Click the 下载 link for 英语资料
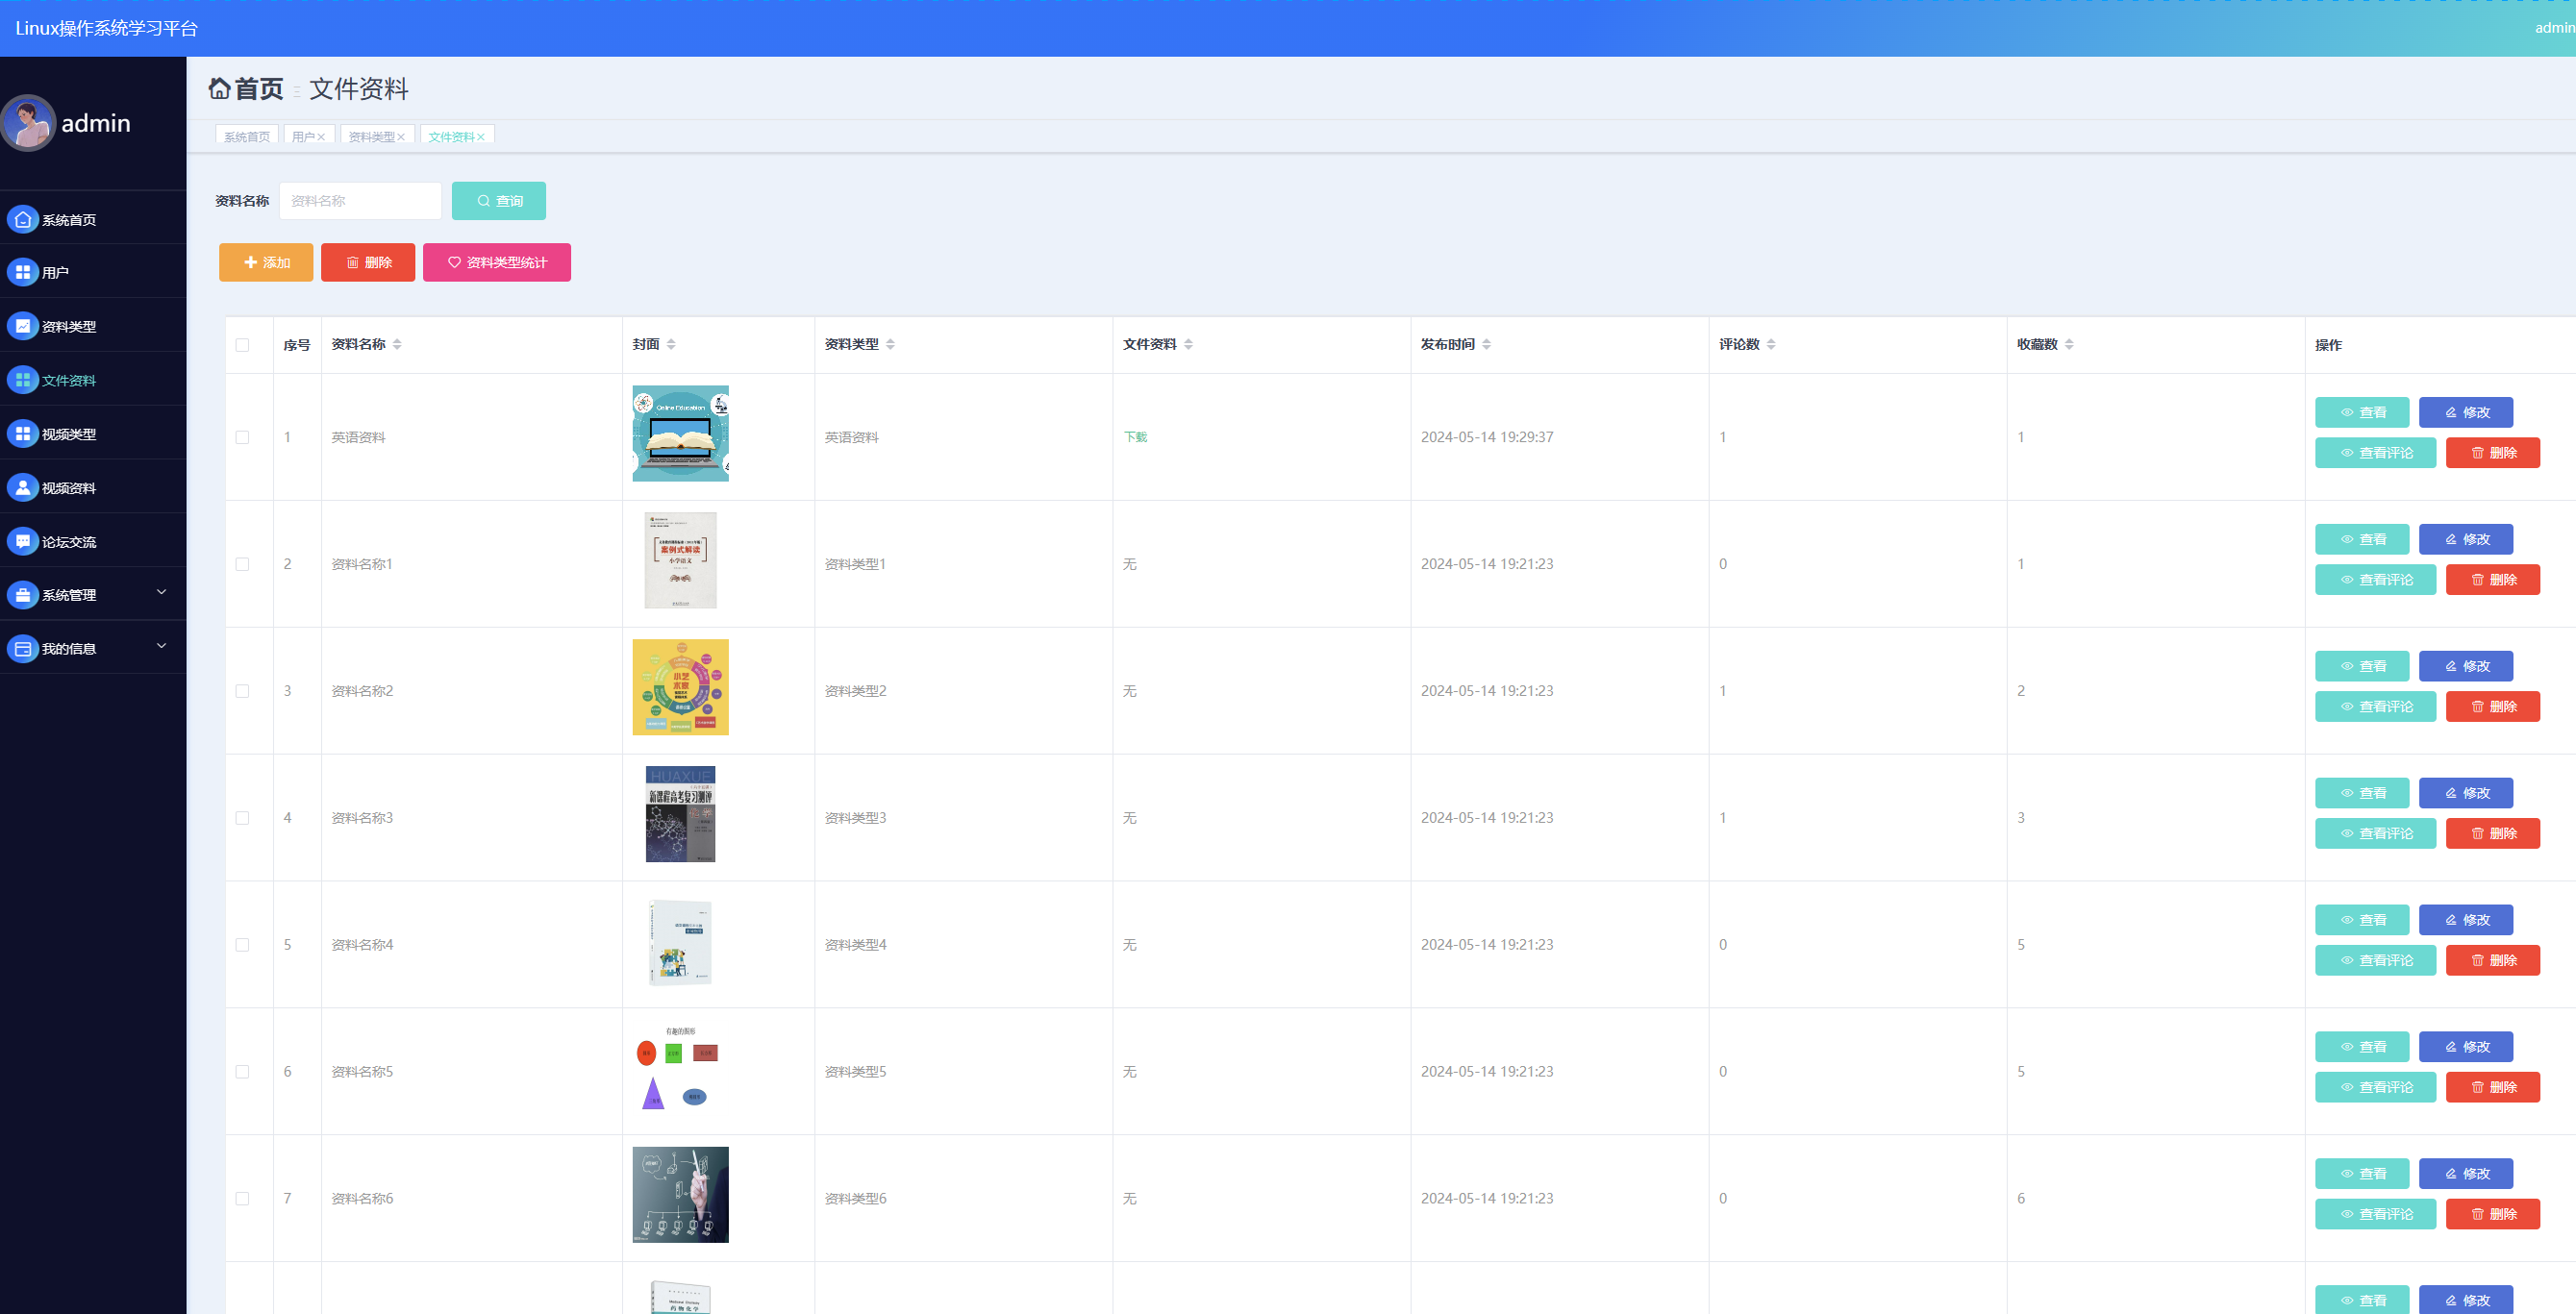This screenshot has width=2576, height=1314. pyautogui.click(x=1135, y=437)
